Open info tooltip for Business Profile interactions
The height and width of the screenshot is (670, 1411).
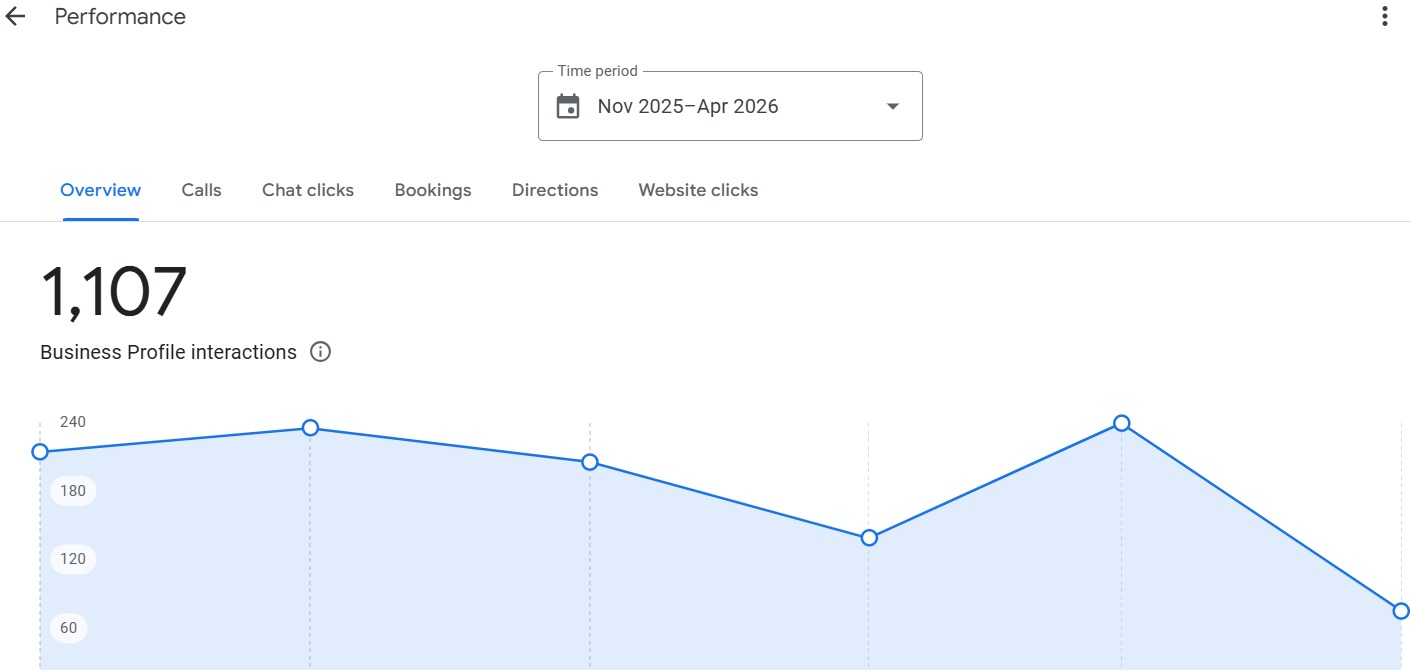320,351
